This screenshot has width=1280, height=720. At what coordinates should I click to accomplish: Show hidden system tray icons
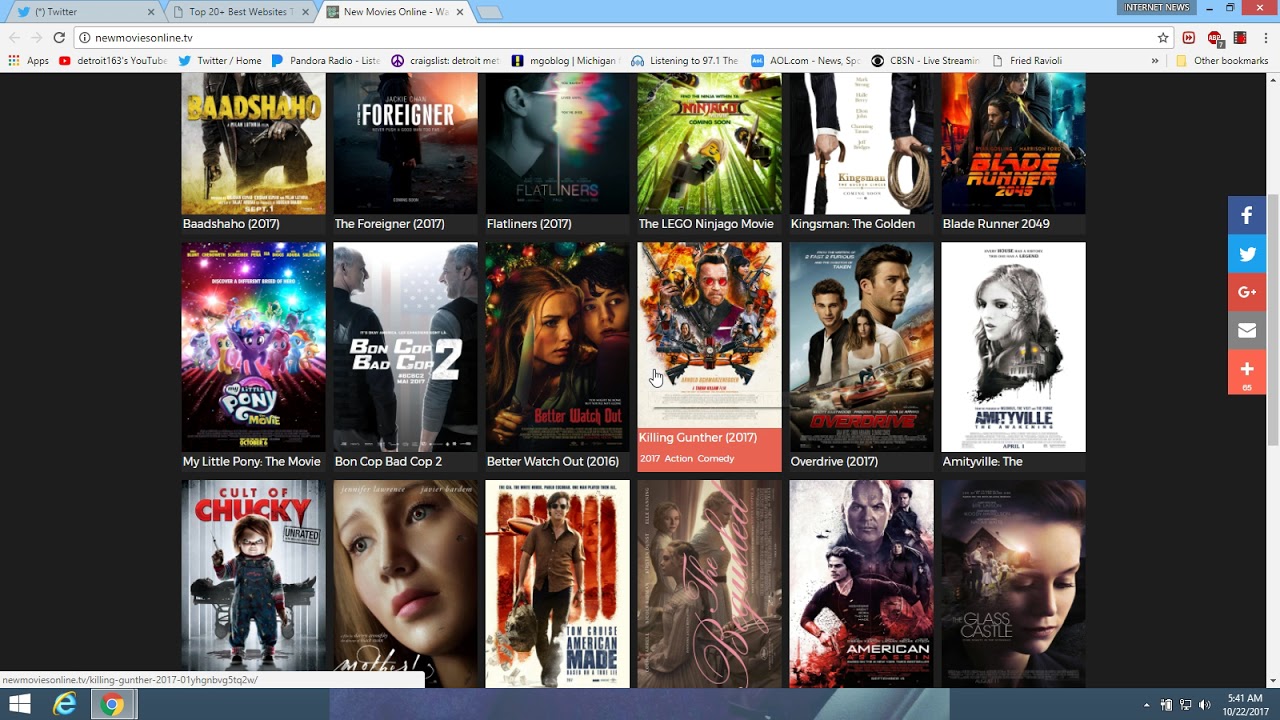pyautogui.click(x=1148, y=705)
